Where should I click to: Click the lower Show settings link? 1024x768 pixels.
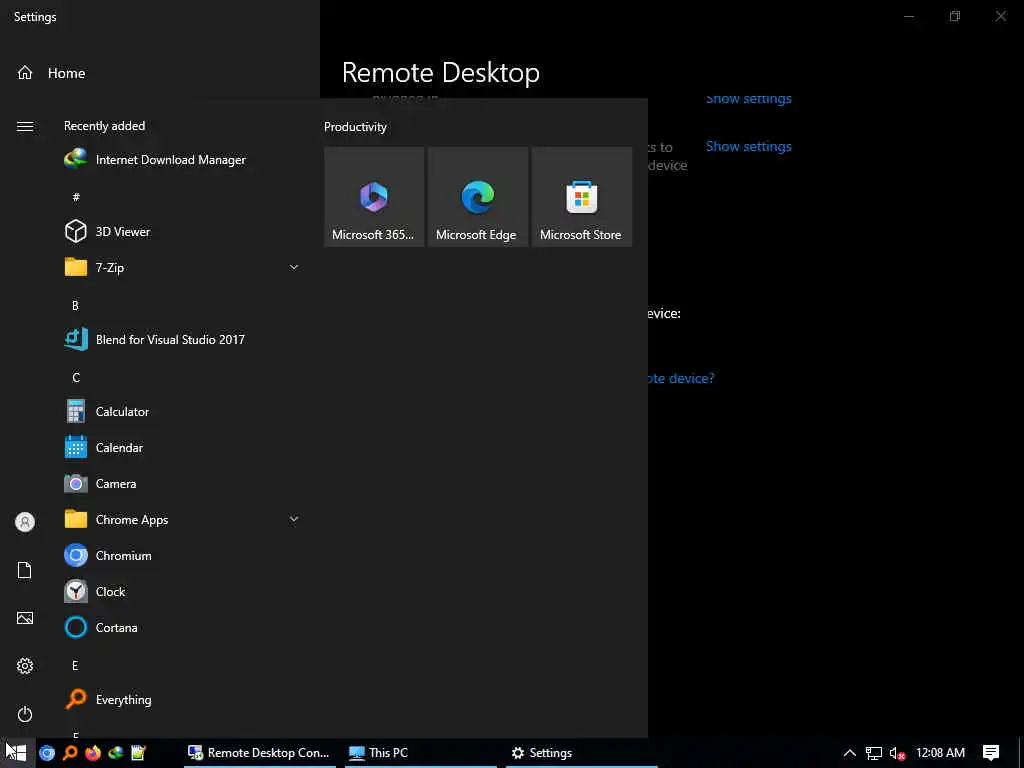748,146
